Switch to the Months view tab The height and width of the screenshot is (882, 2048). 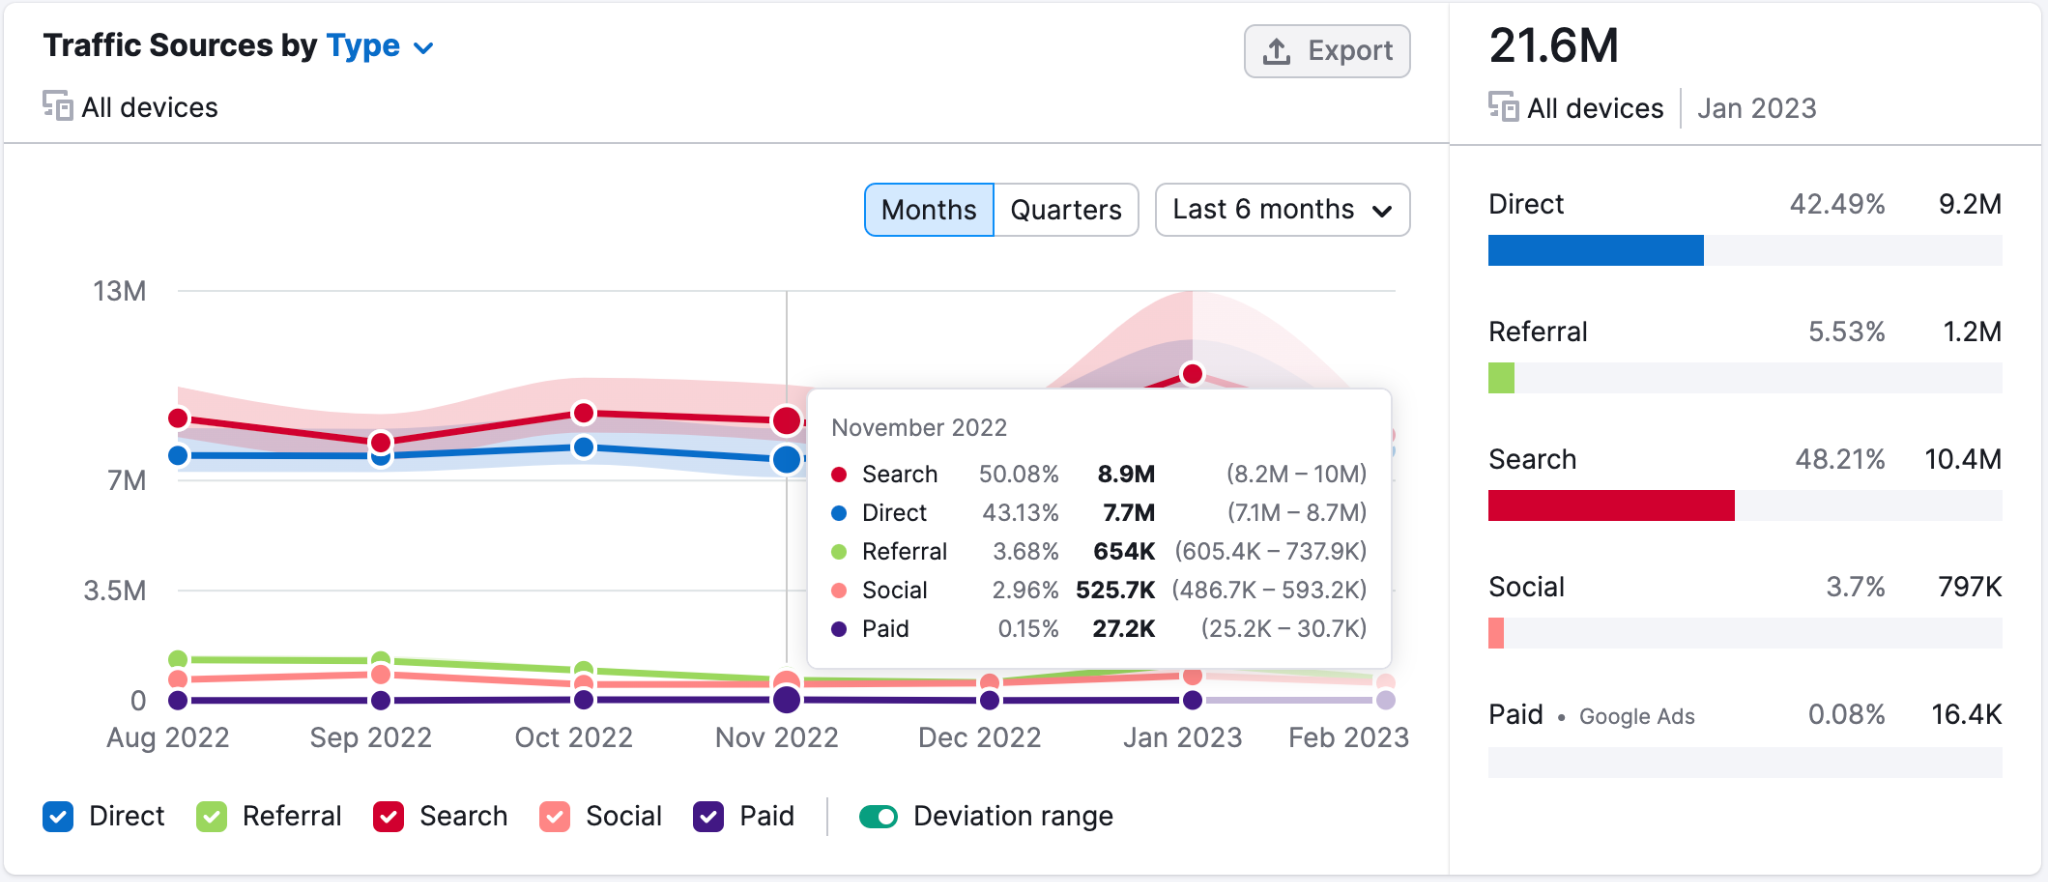(929, 210)
